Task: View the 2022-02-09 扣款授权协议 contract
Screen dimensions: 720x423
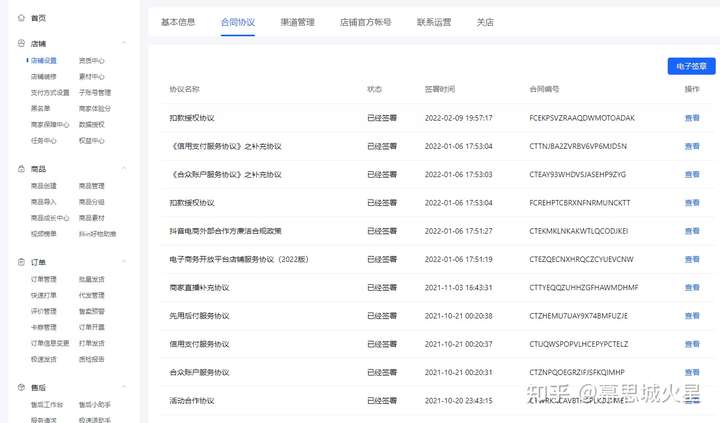Action: click(692, 118)
